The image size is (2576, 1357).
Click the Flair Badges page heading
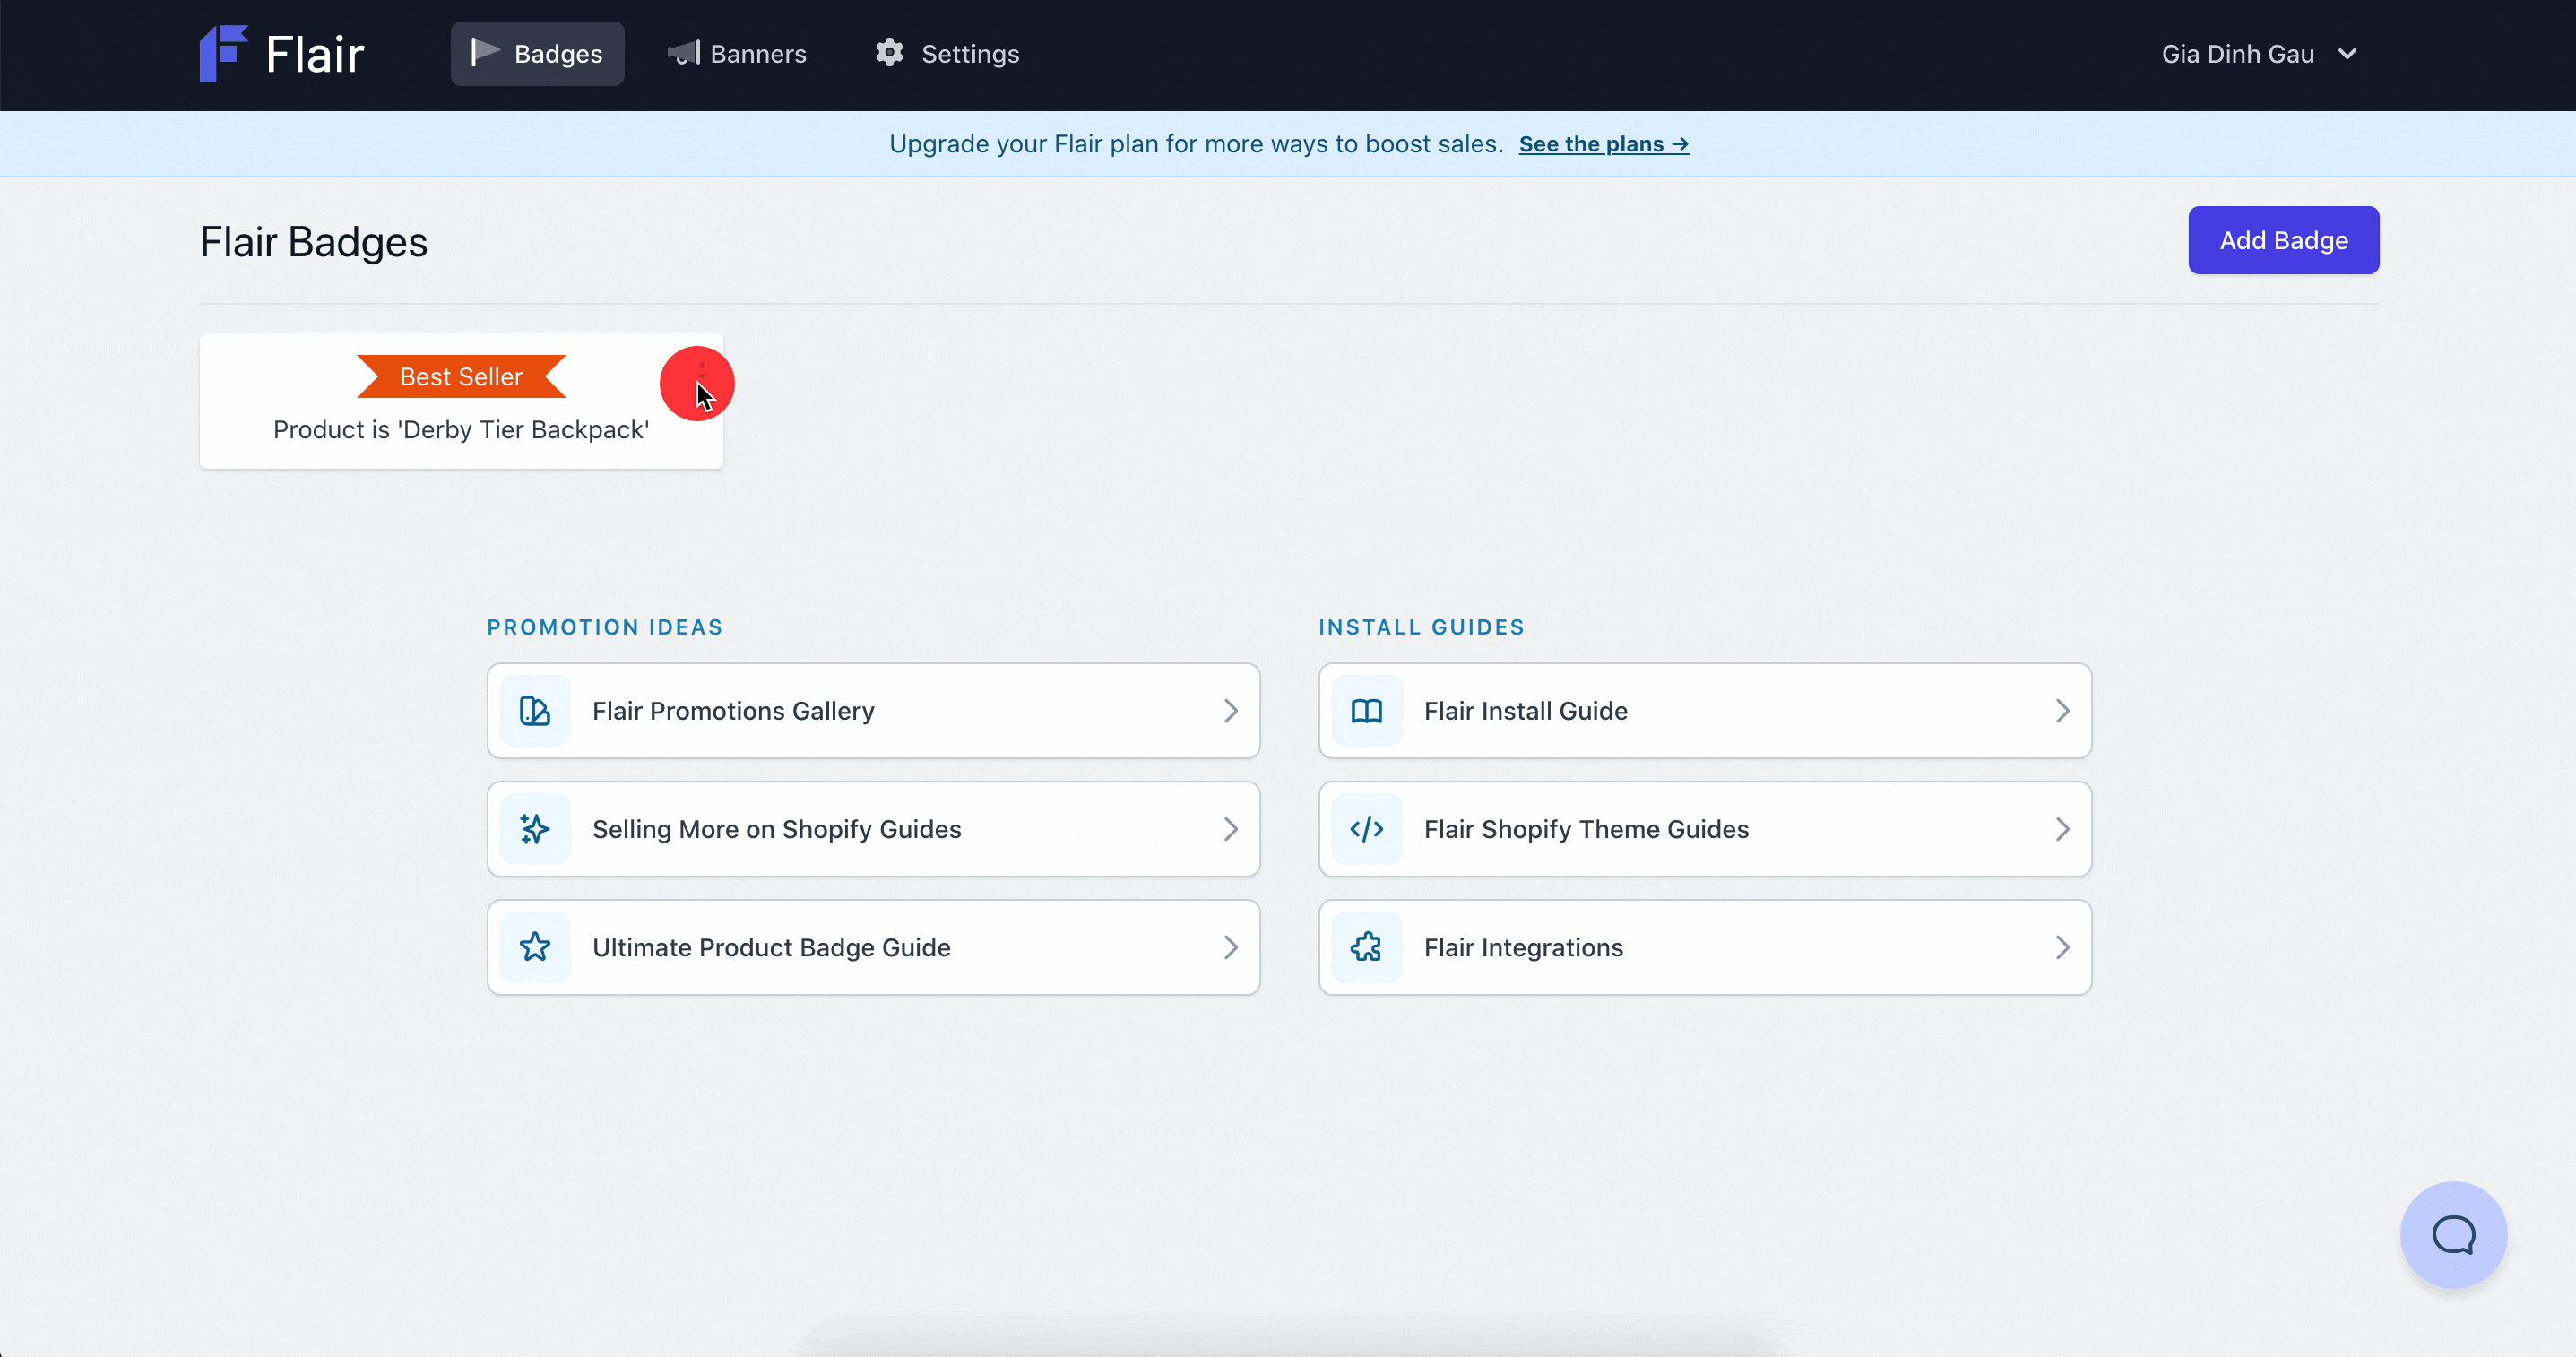coord(314,242)
